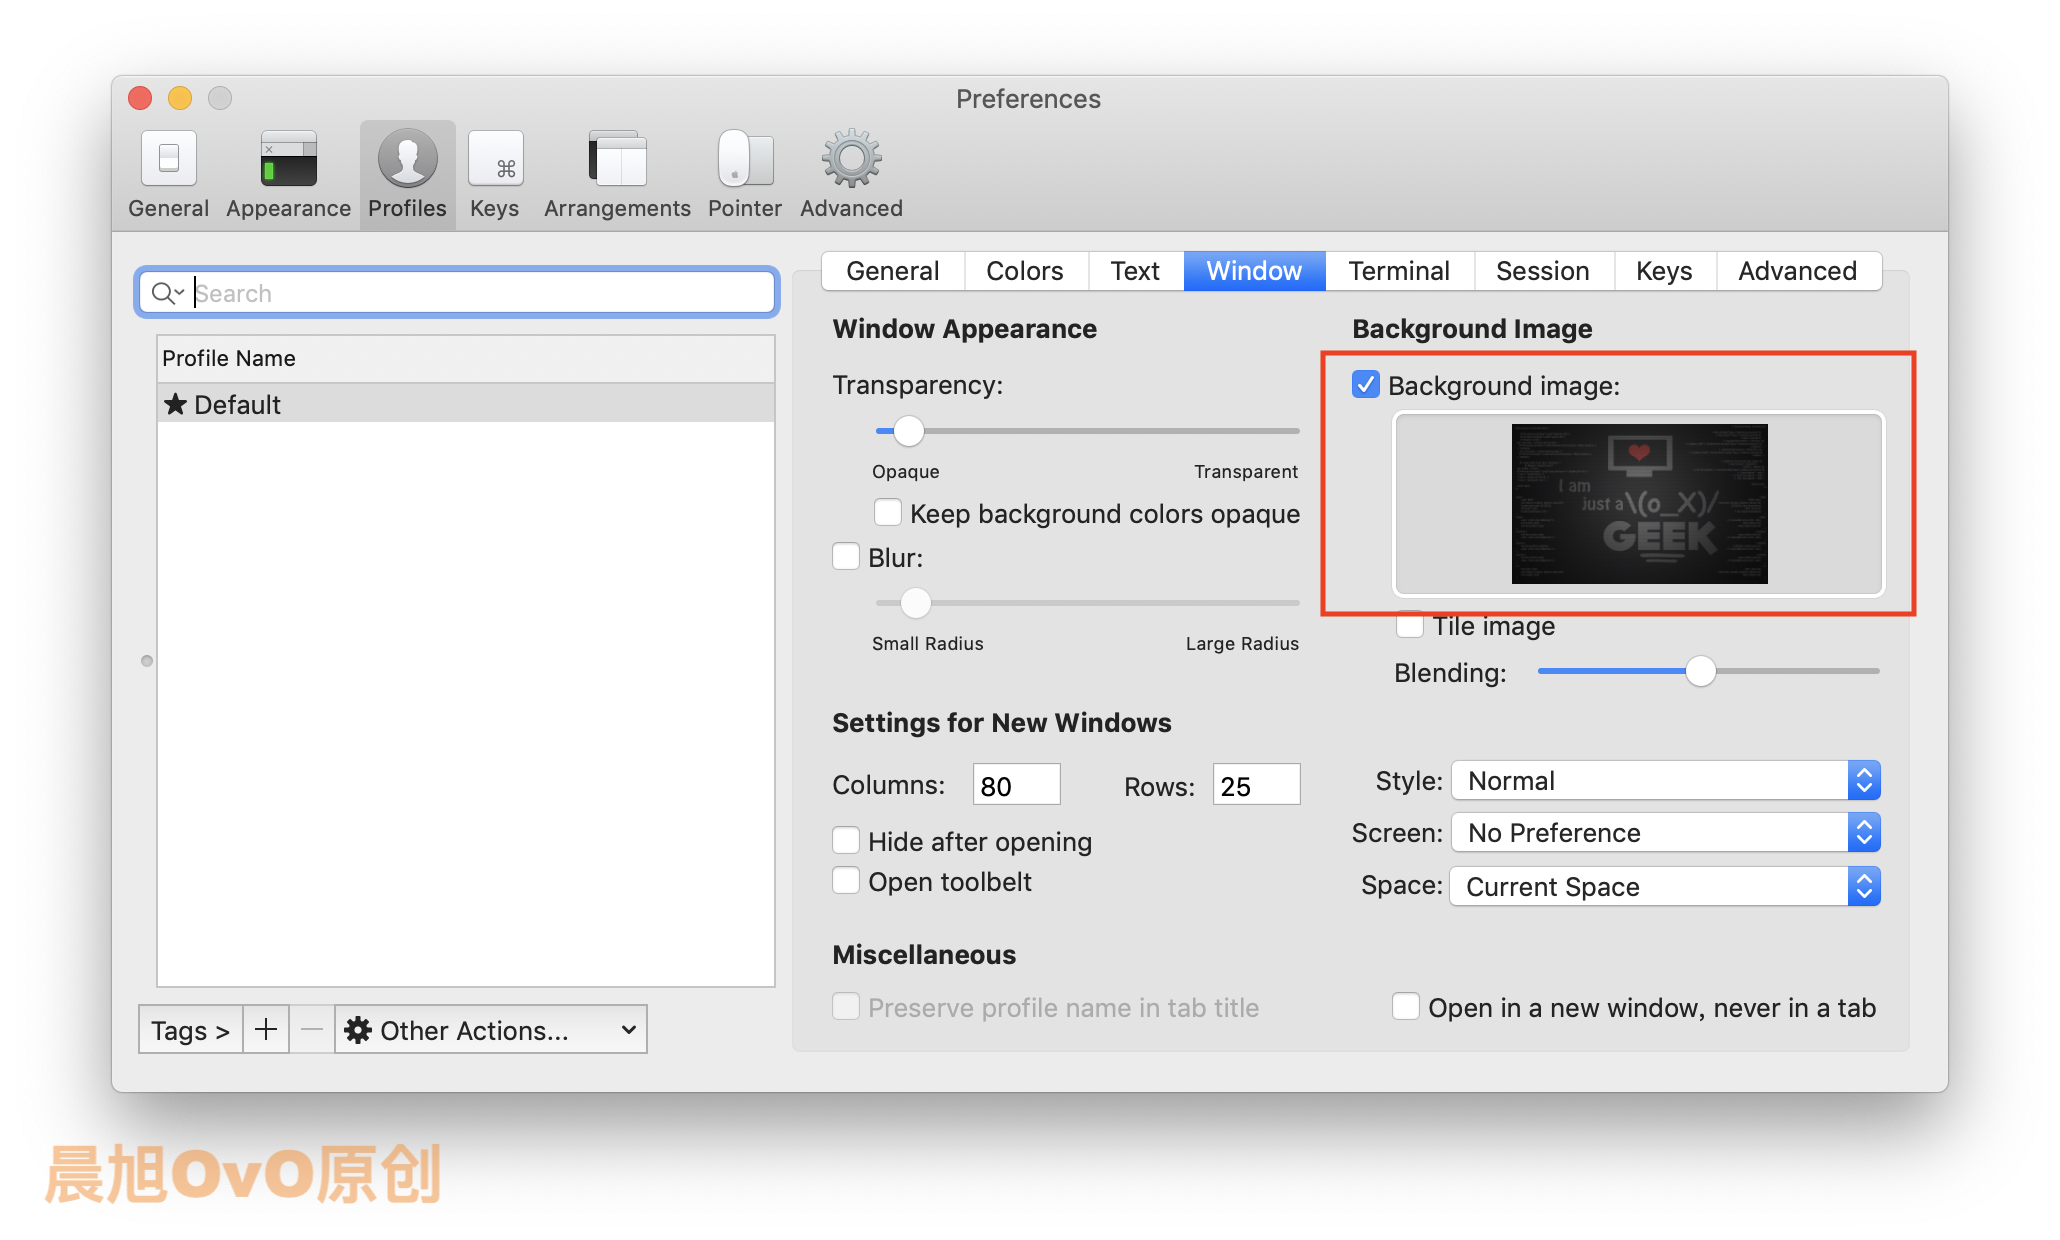
Task: Open the Screen dropdown showing No Preference
Action: point(1665,833)
